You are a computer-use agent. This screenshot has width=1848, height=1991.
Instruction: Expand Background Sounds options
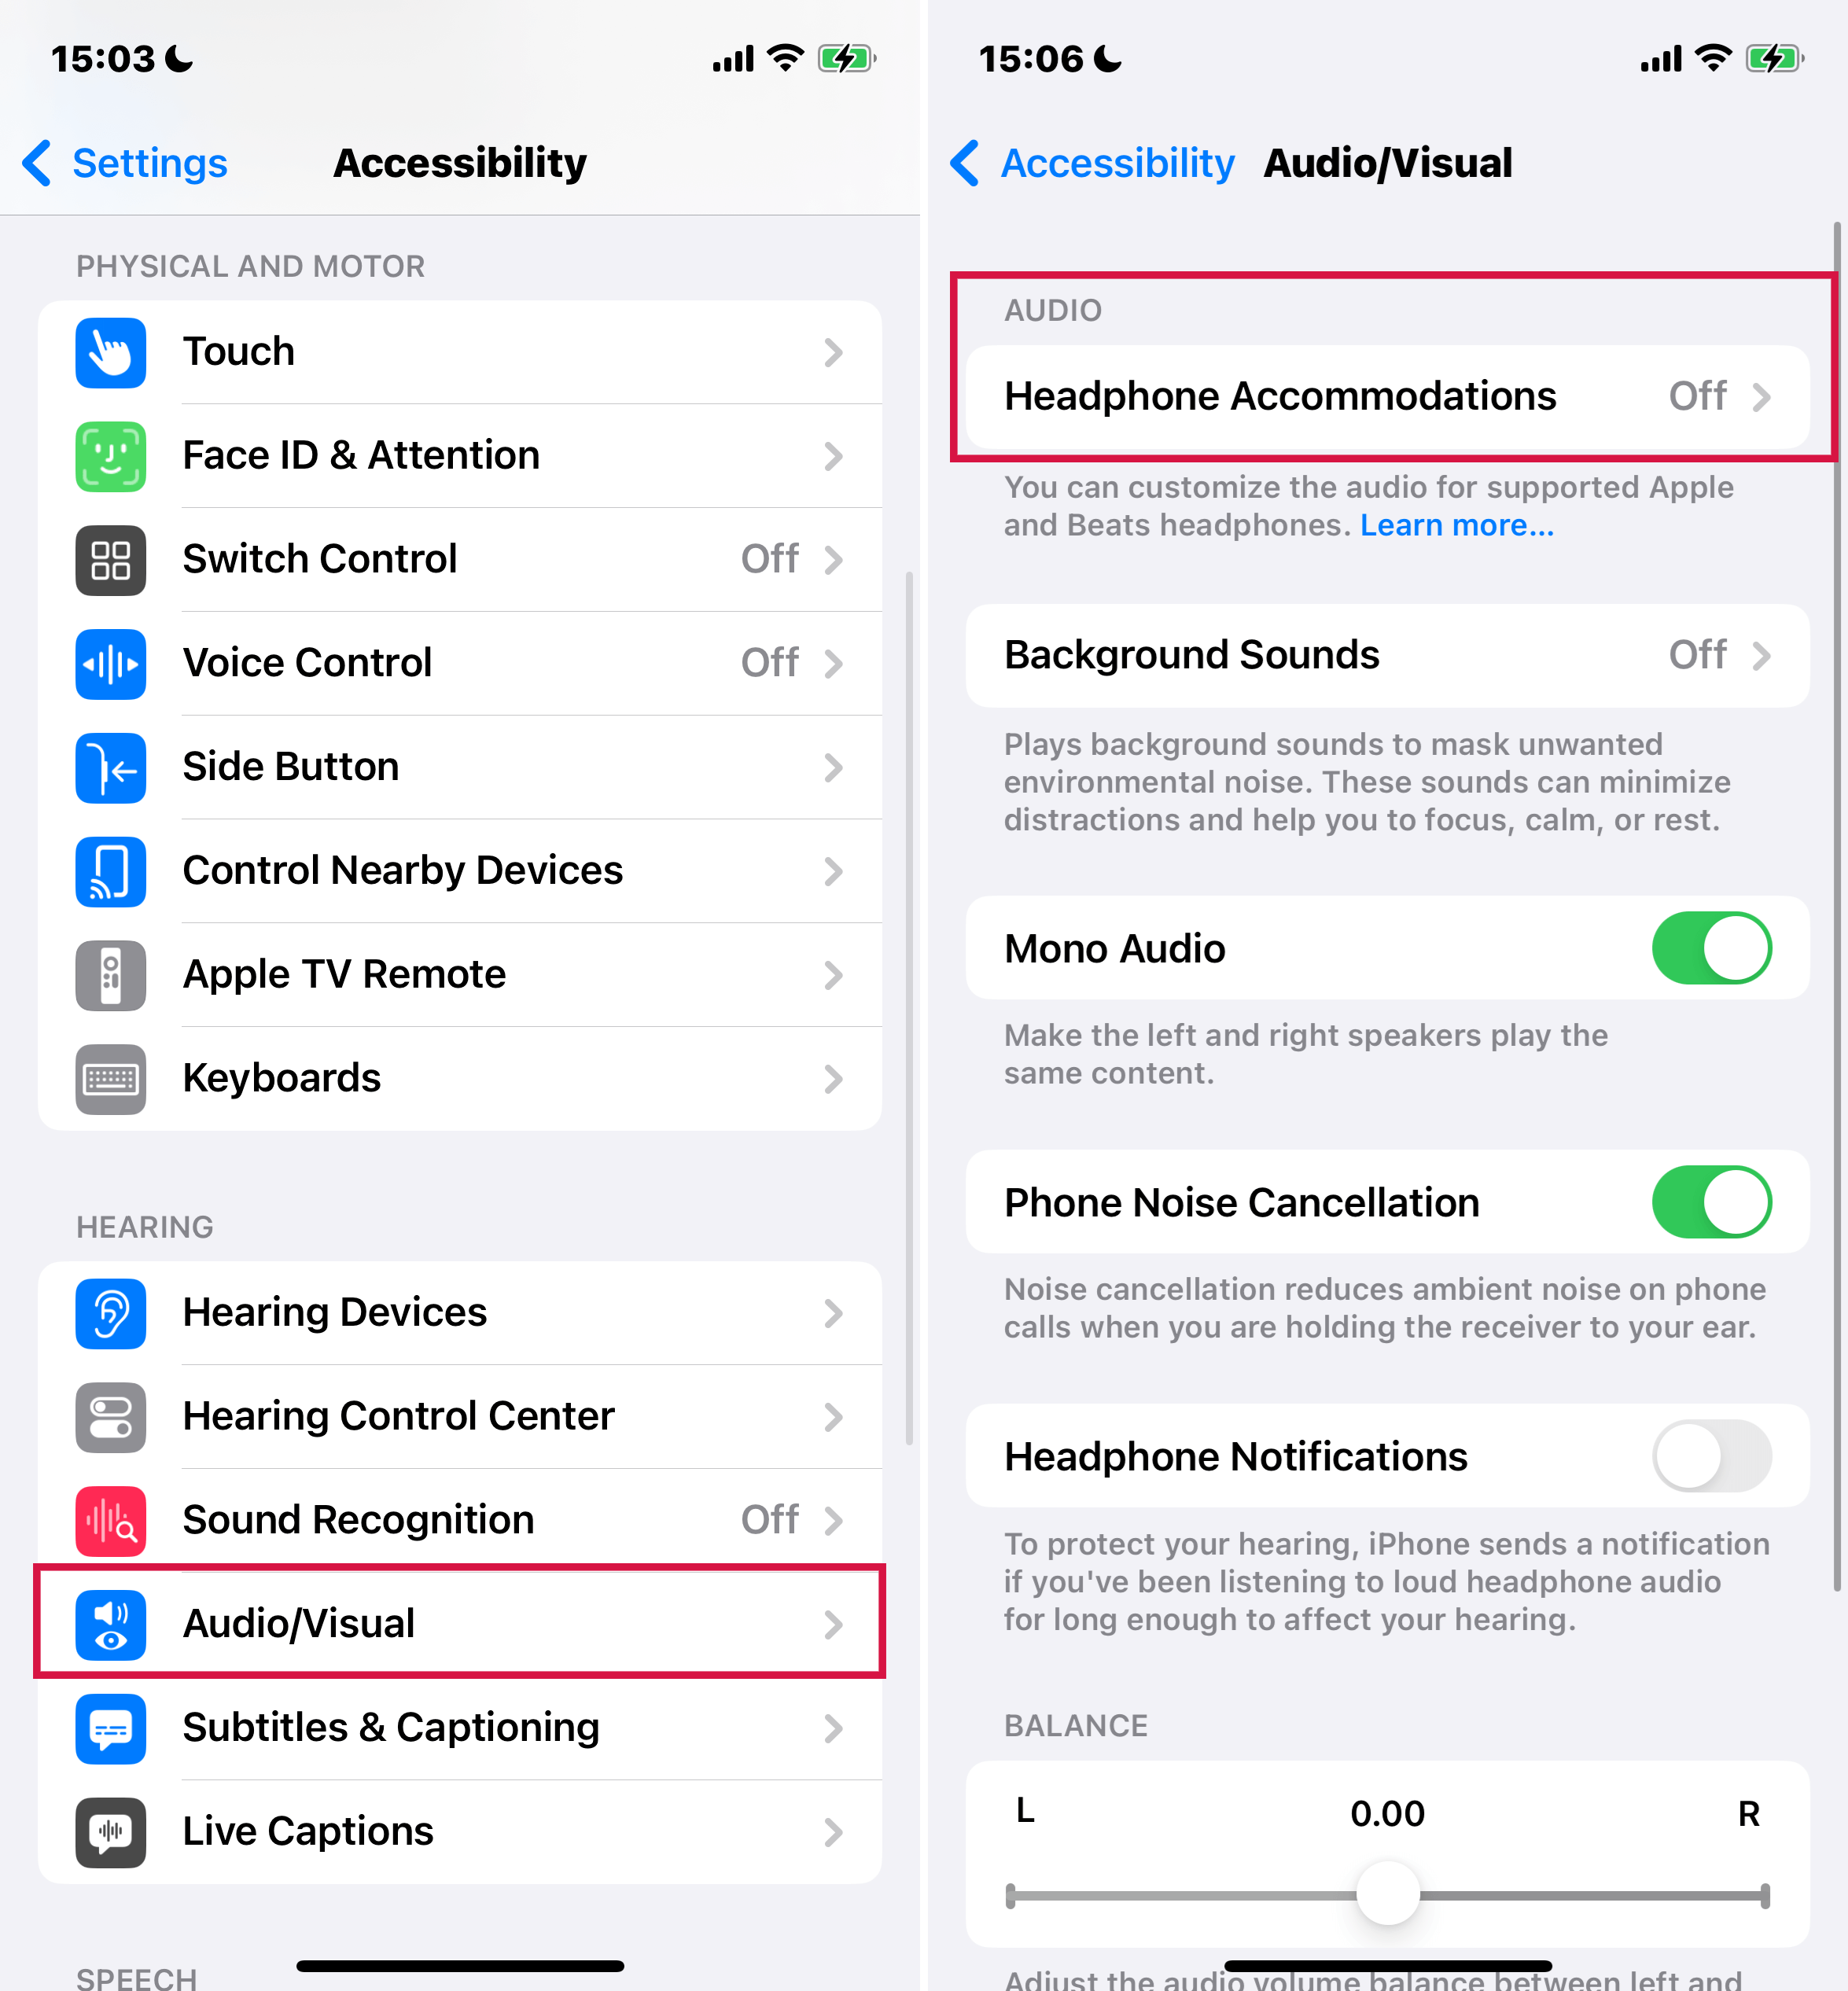tap(1384, 655)
